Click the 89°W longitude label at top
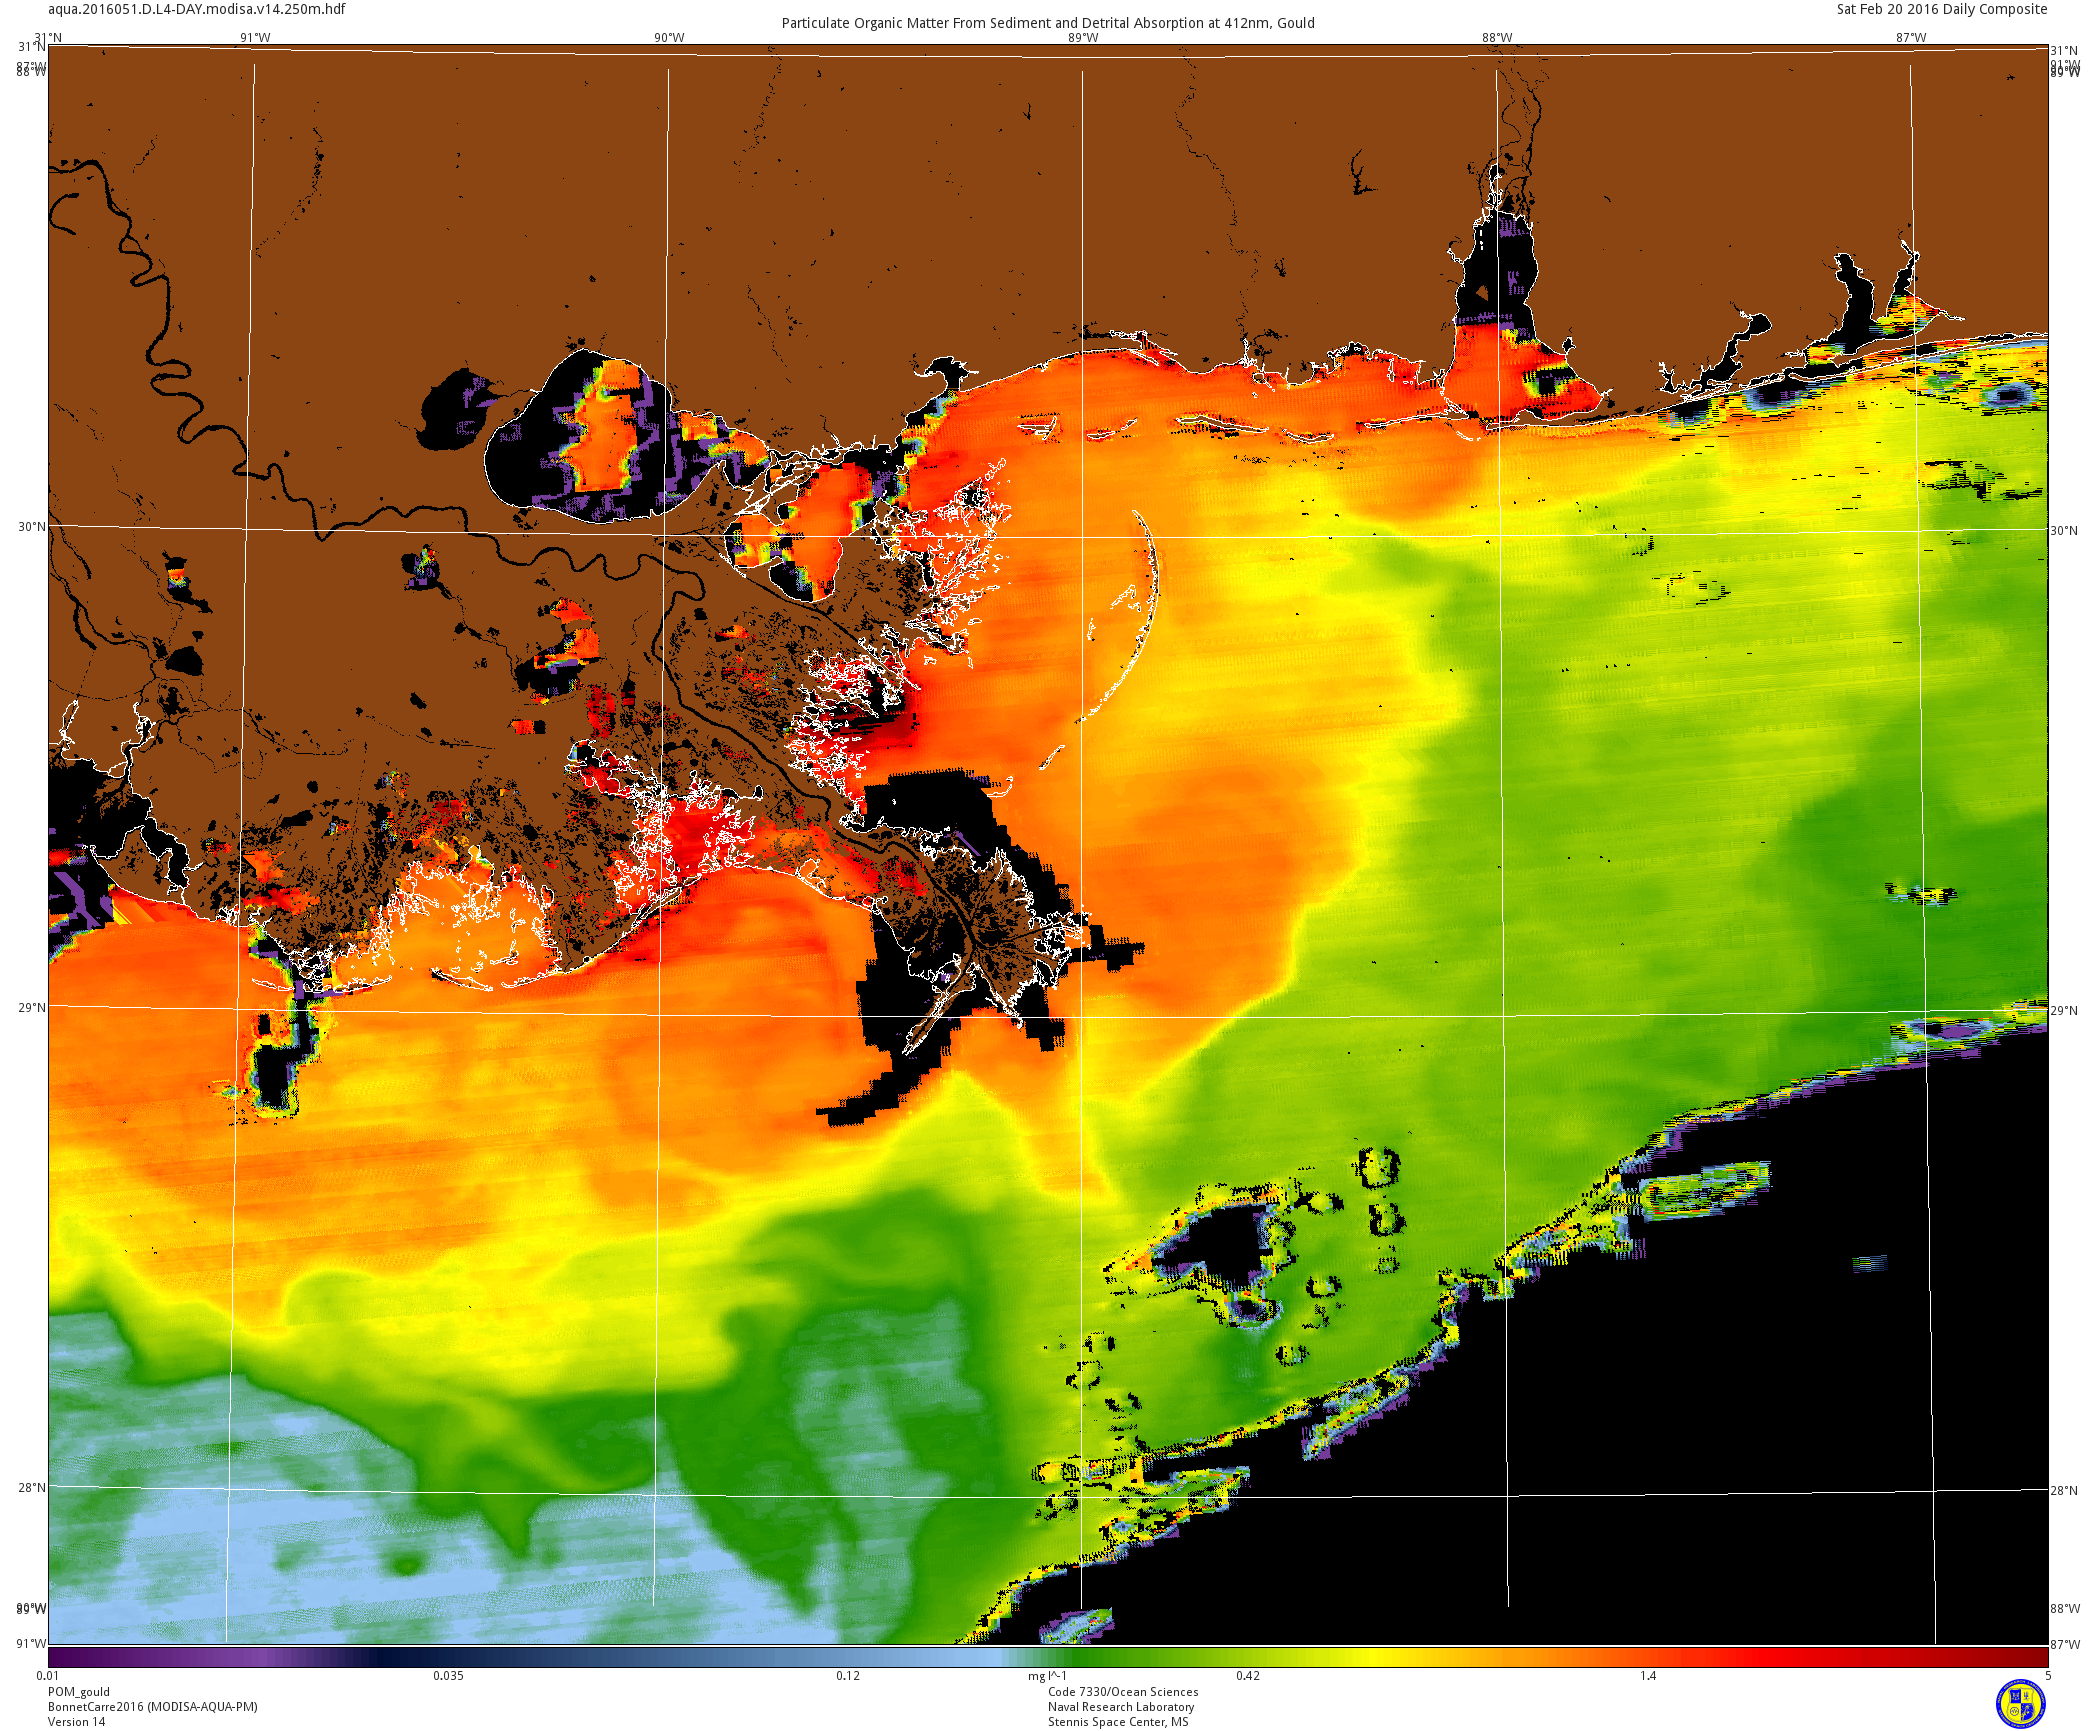The width and height of the screenshot is (2096, 1731). [1082, 38]
